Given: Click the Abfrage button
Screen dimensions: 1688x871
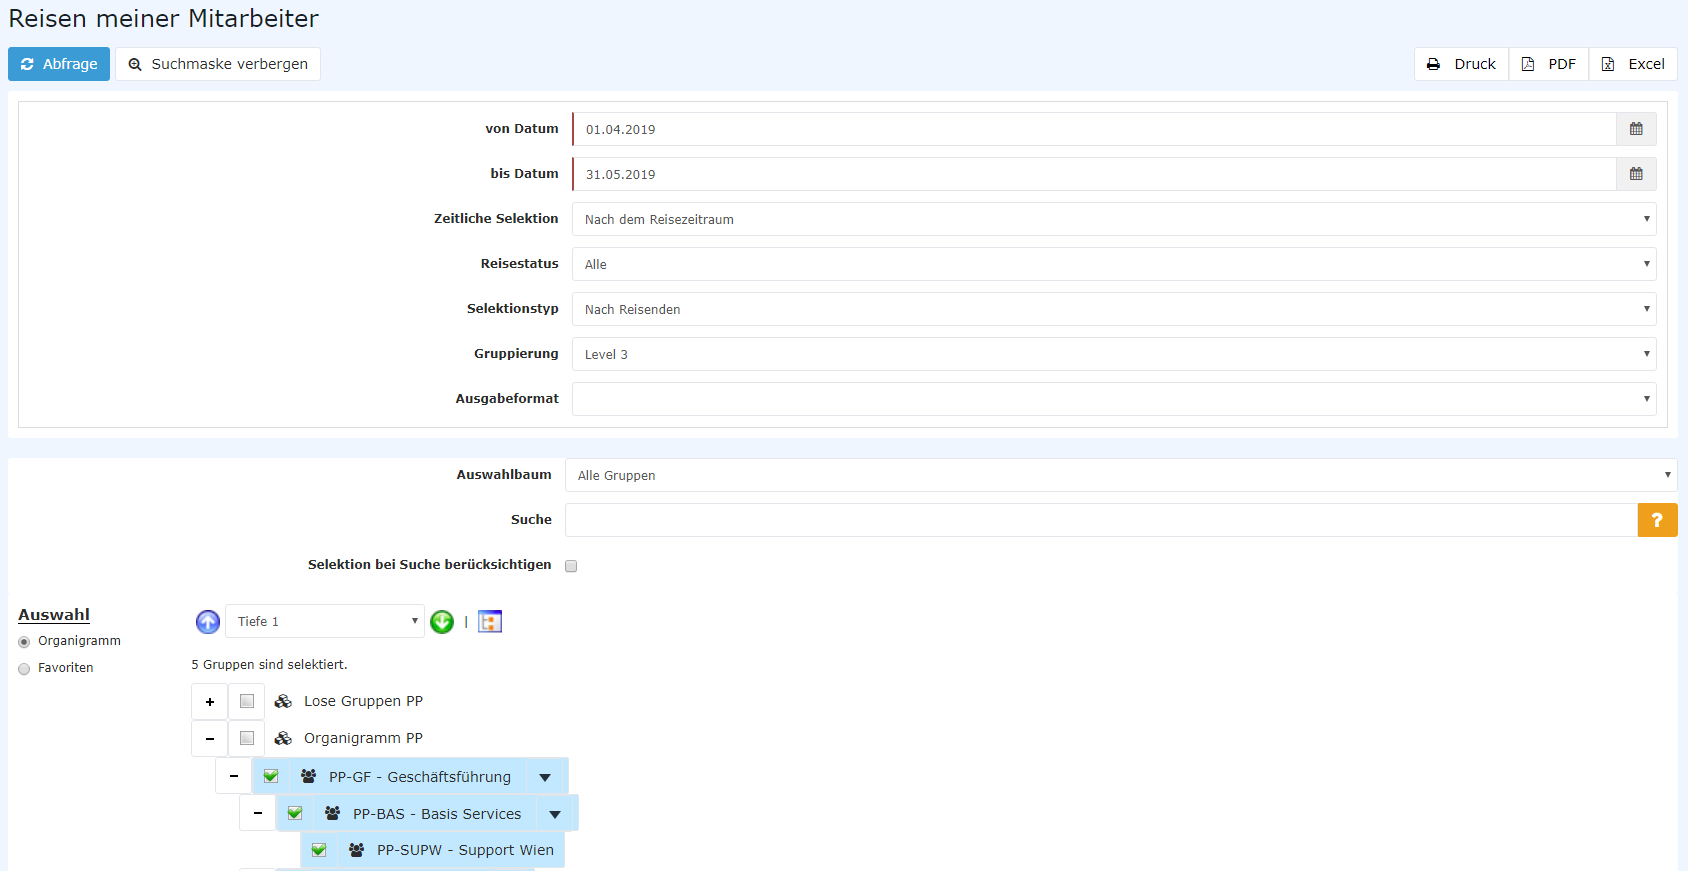Looking at the screenshot, I should point(59,64).
